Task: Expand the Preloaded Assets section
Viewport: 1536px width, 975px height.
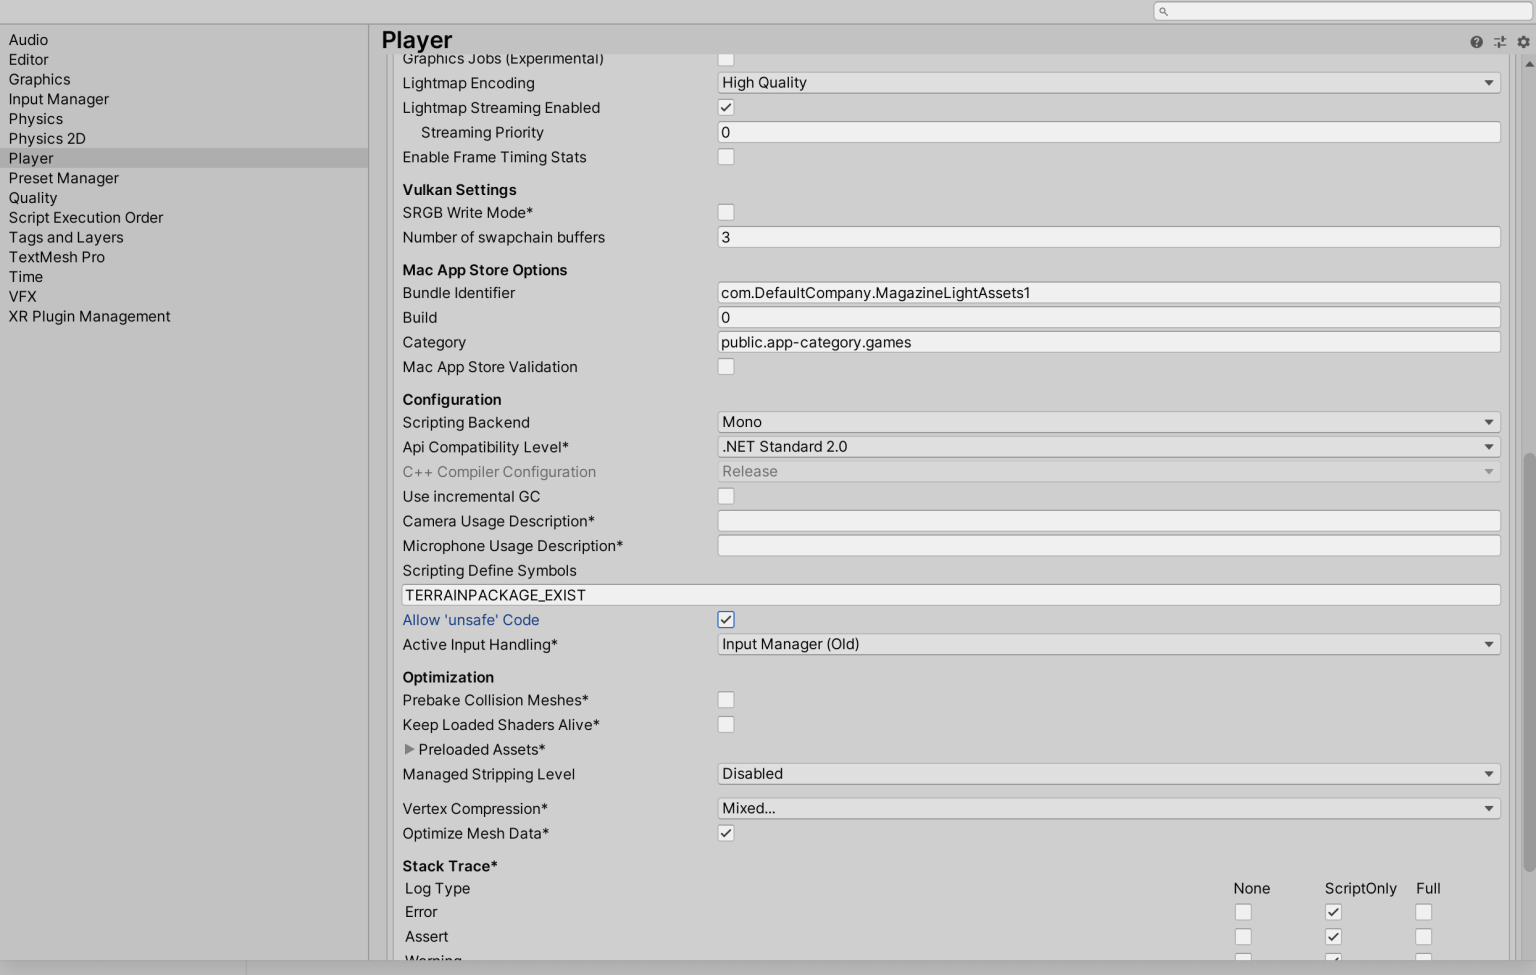Action: click(x=410, y=749)
